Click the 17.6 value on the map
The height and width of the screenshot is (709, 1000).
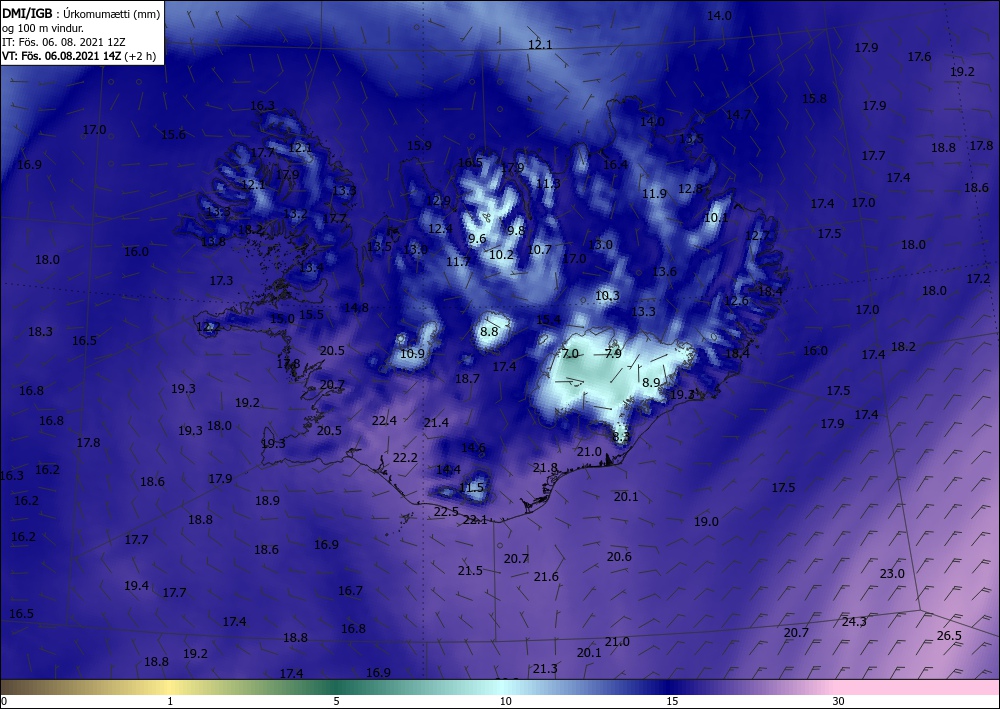[x=920, y=57]
